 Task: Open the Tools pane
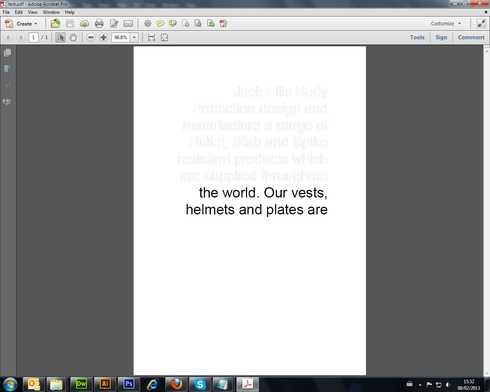pos(417,37)
